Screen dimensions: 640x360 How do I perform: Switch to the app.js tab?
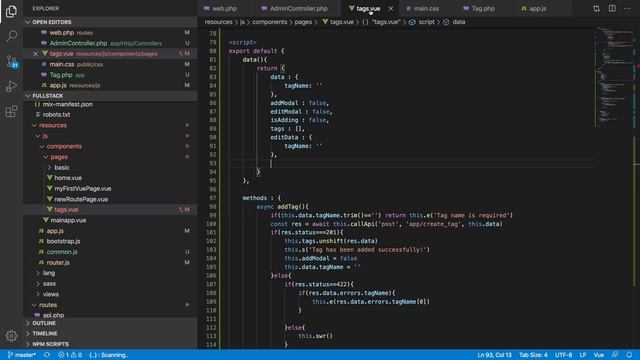537,8
